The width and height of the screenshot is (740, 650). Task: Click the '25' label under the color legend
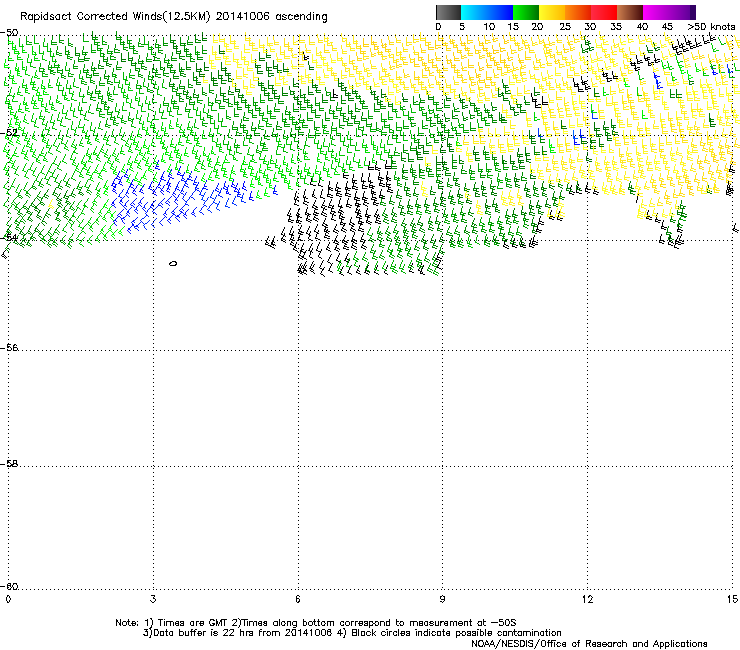pos(564,27)
